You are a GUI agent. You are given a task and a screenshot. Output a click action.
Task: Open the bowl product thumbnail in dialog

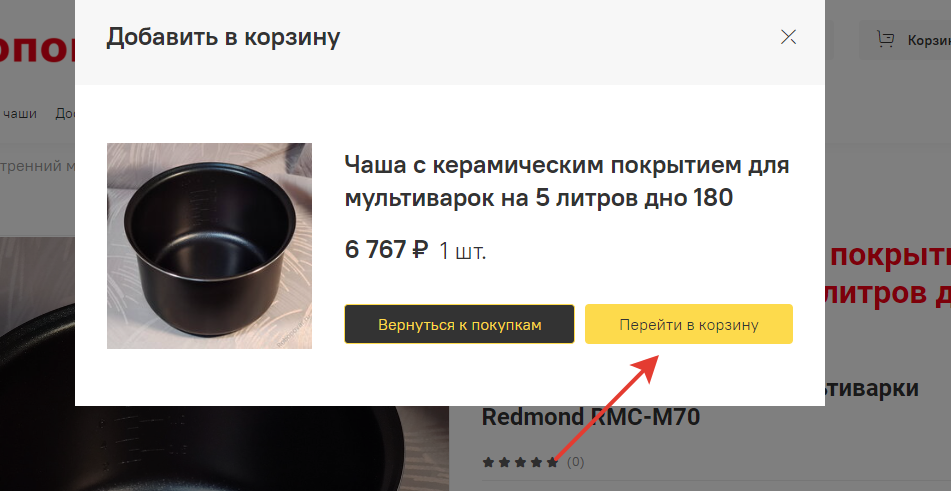click(x=209, y=246)
